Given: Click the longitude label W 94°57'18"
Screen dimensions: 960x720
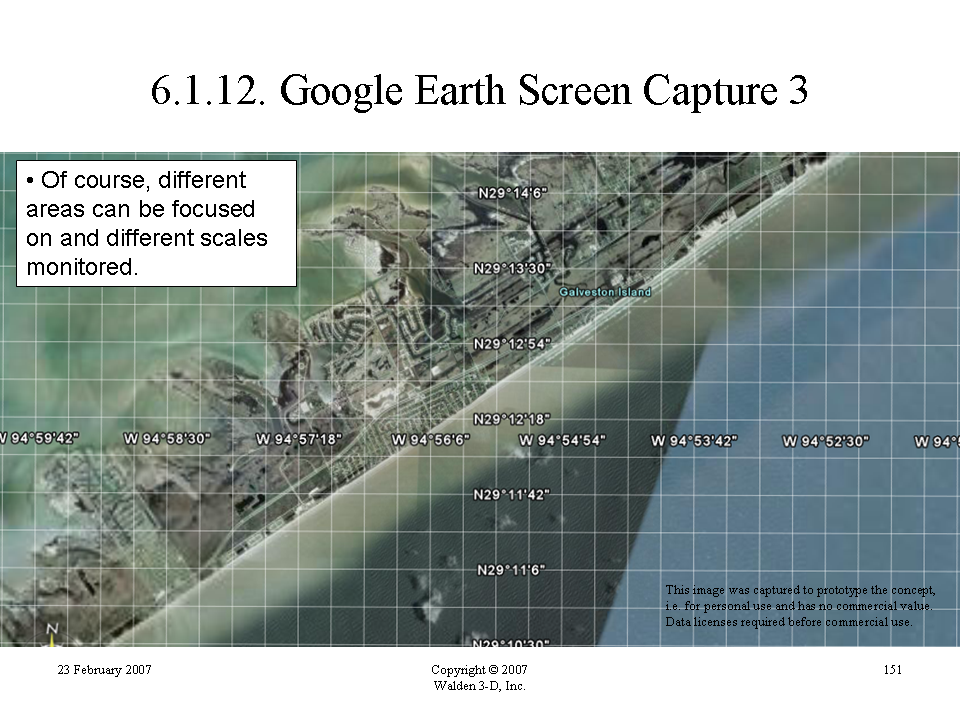Looking at the screenshot, I should pos(299,439).
